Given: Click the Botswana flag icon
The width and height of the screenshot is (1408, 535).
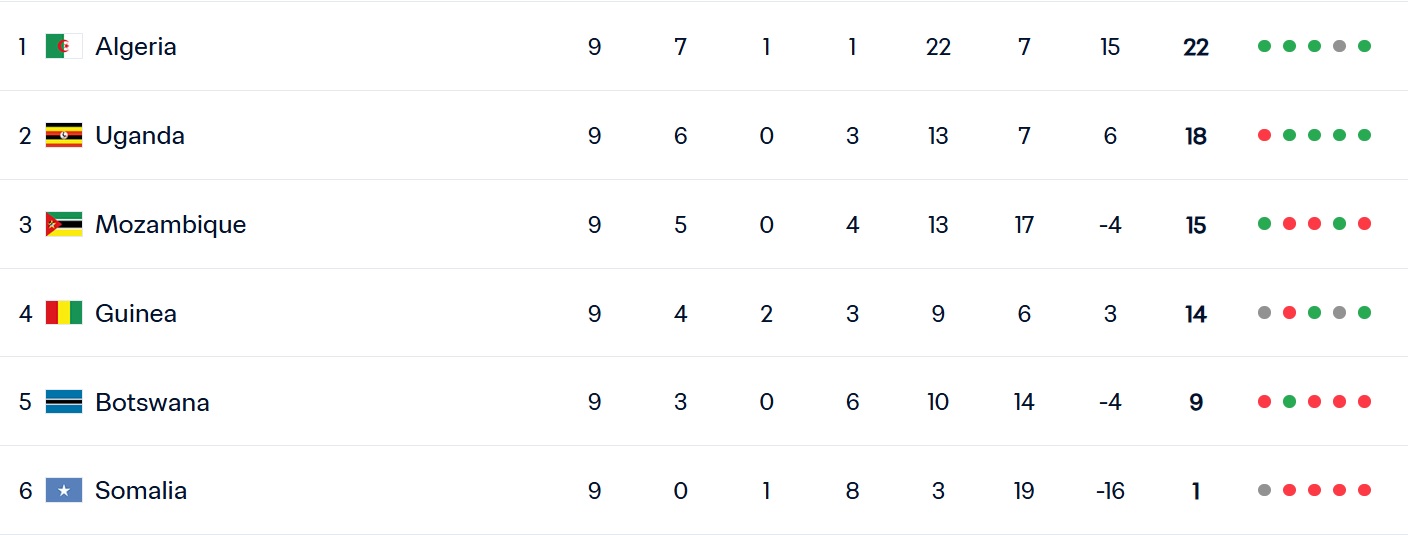Looking at the screenshot, I should tap(64, 402).
